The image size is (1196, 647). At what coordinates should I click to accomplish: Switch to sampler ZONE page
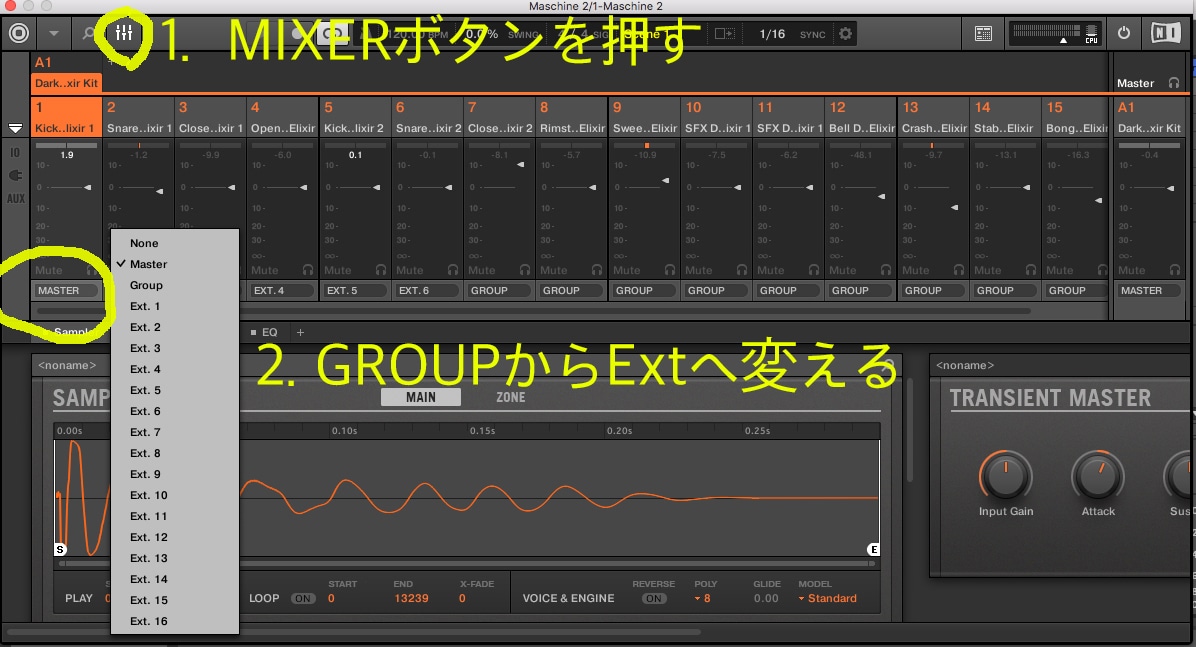click(x=511, y=398)
